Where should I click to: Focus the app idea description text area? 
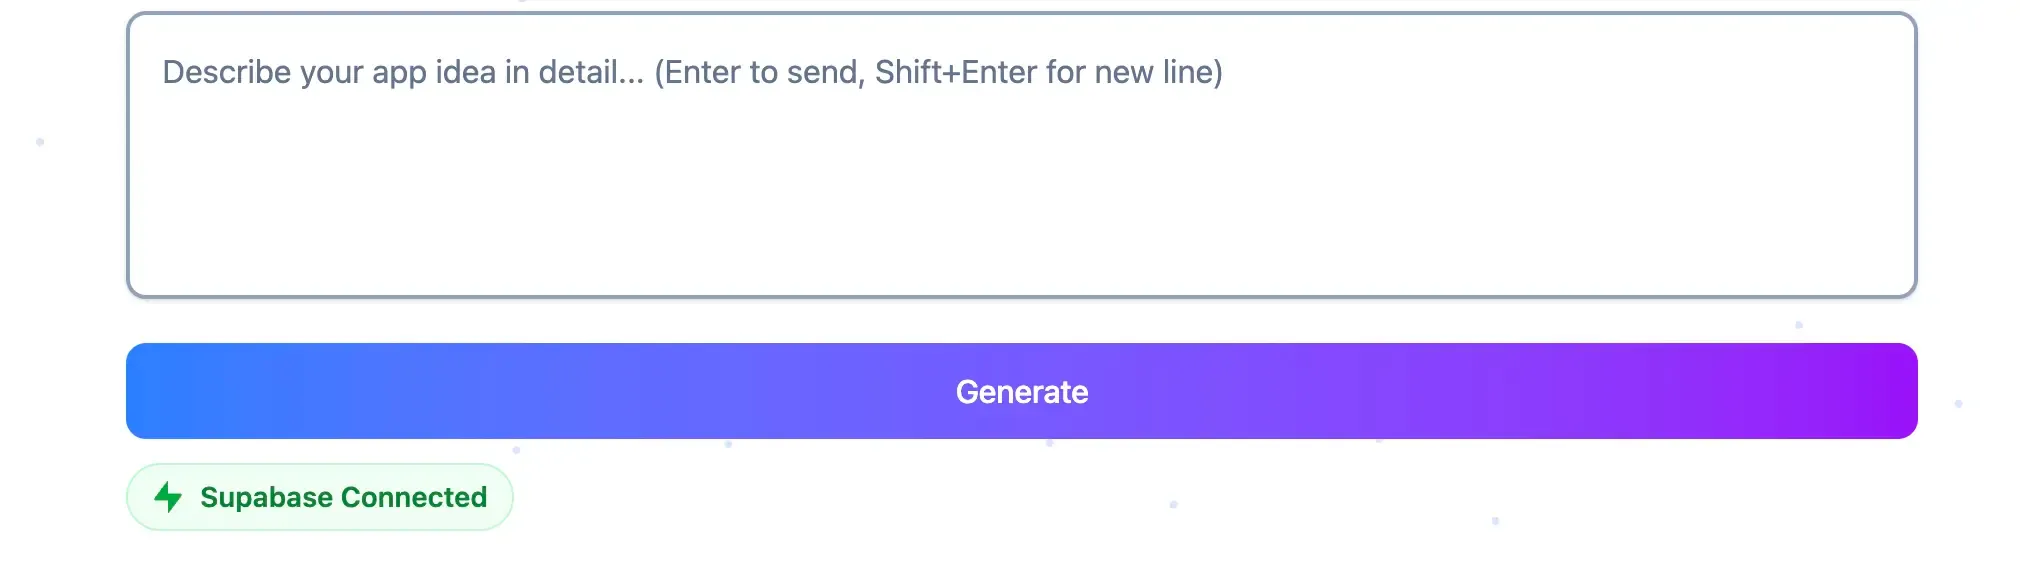click(1020, 155)
